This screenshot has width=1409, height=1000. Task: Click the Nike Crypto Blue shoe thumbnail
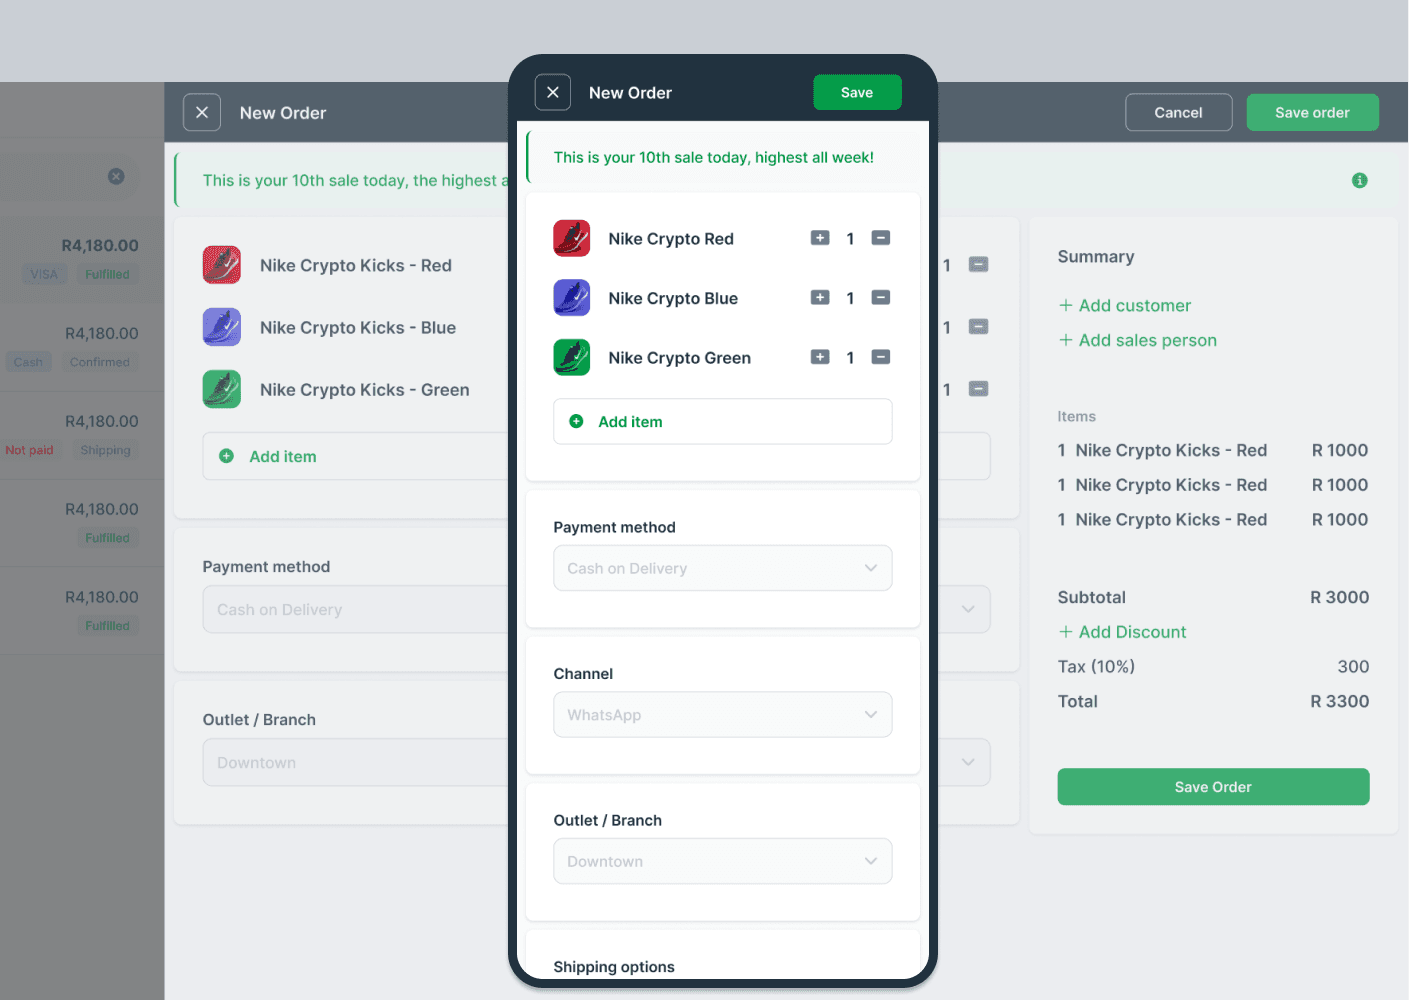pyautogui.click(x=572, y=298)
